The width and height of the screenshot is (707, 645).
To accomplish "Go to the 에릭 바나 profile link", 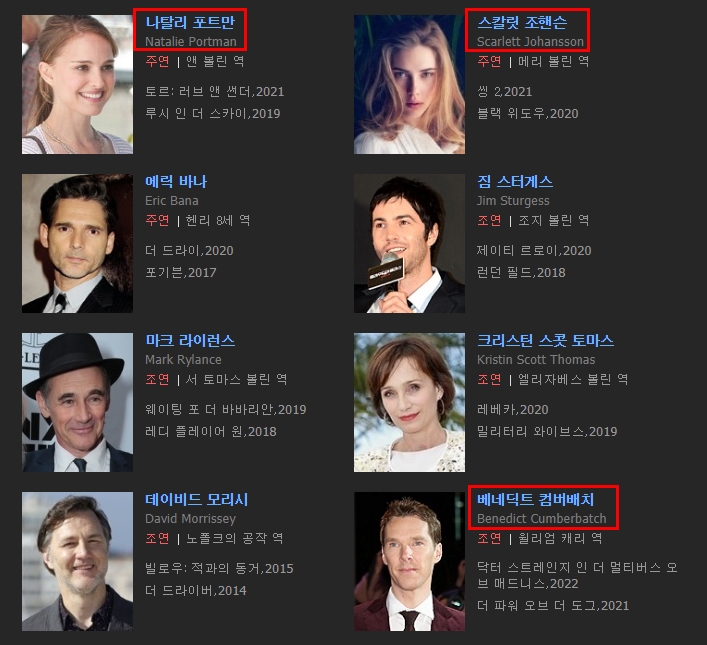I will [176, 181].
